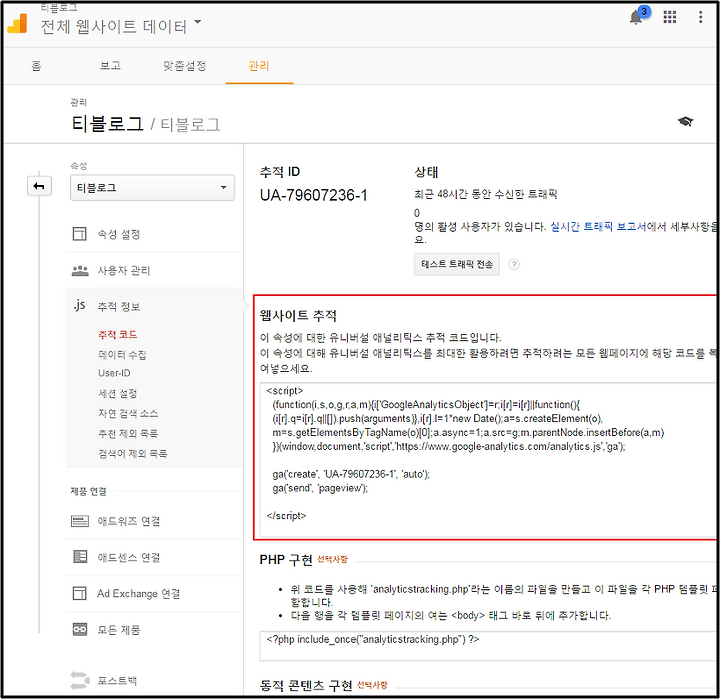
Task: Click the 제품 연결 section label
Action: click(88, 491)
